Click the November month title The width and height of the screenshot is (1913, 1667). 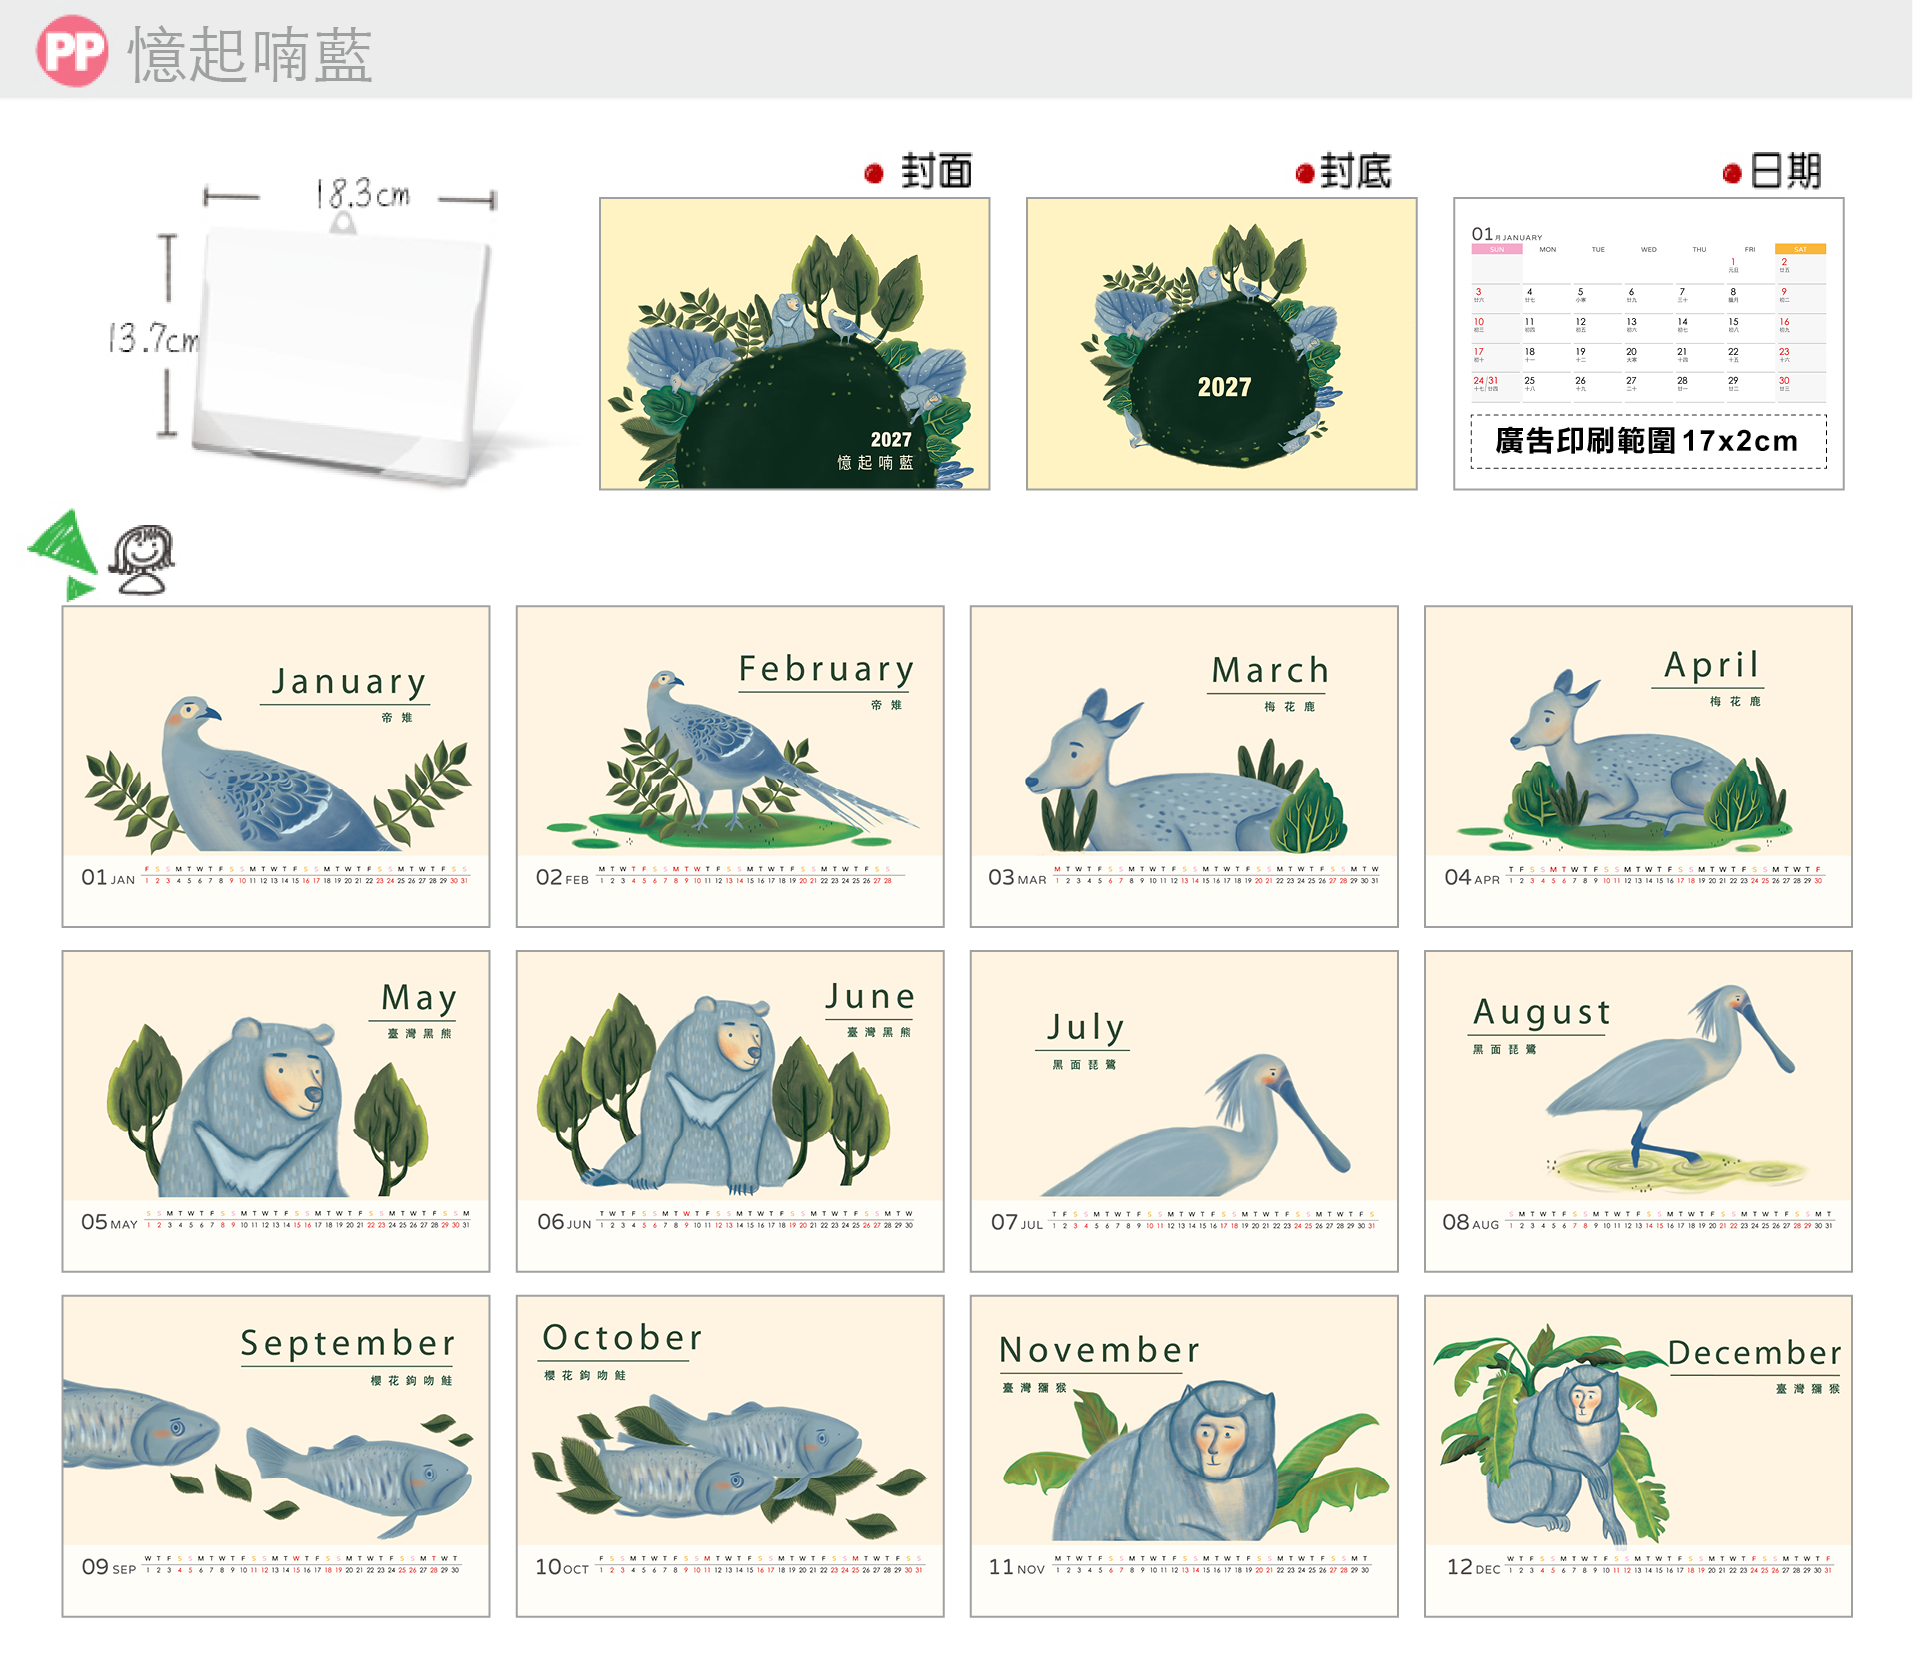(x=1099, y=1351)
